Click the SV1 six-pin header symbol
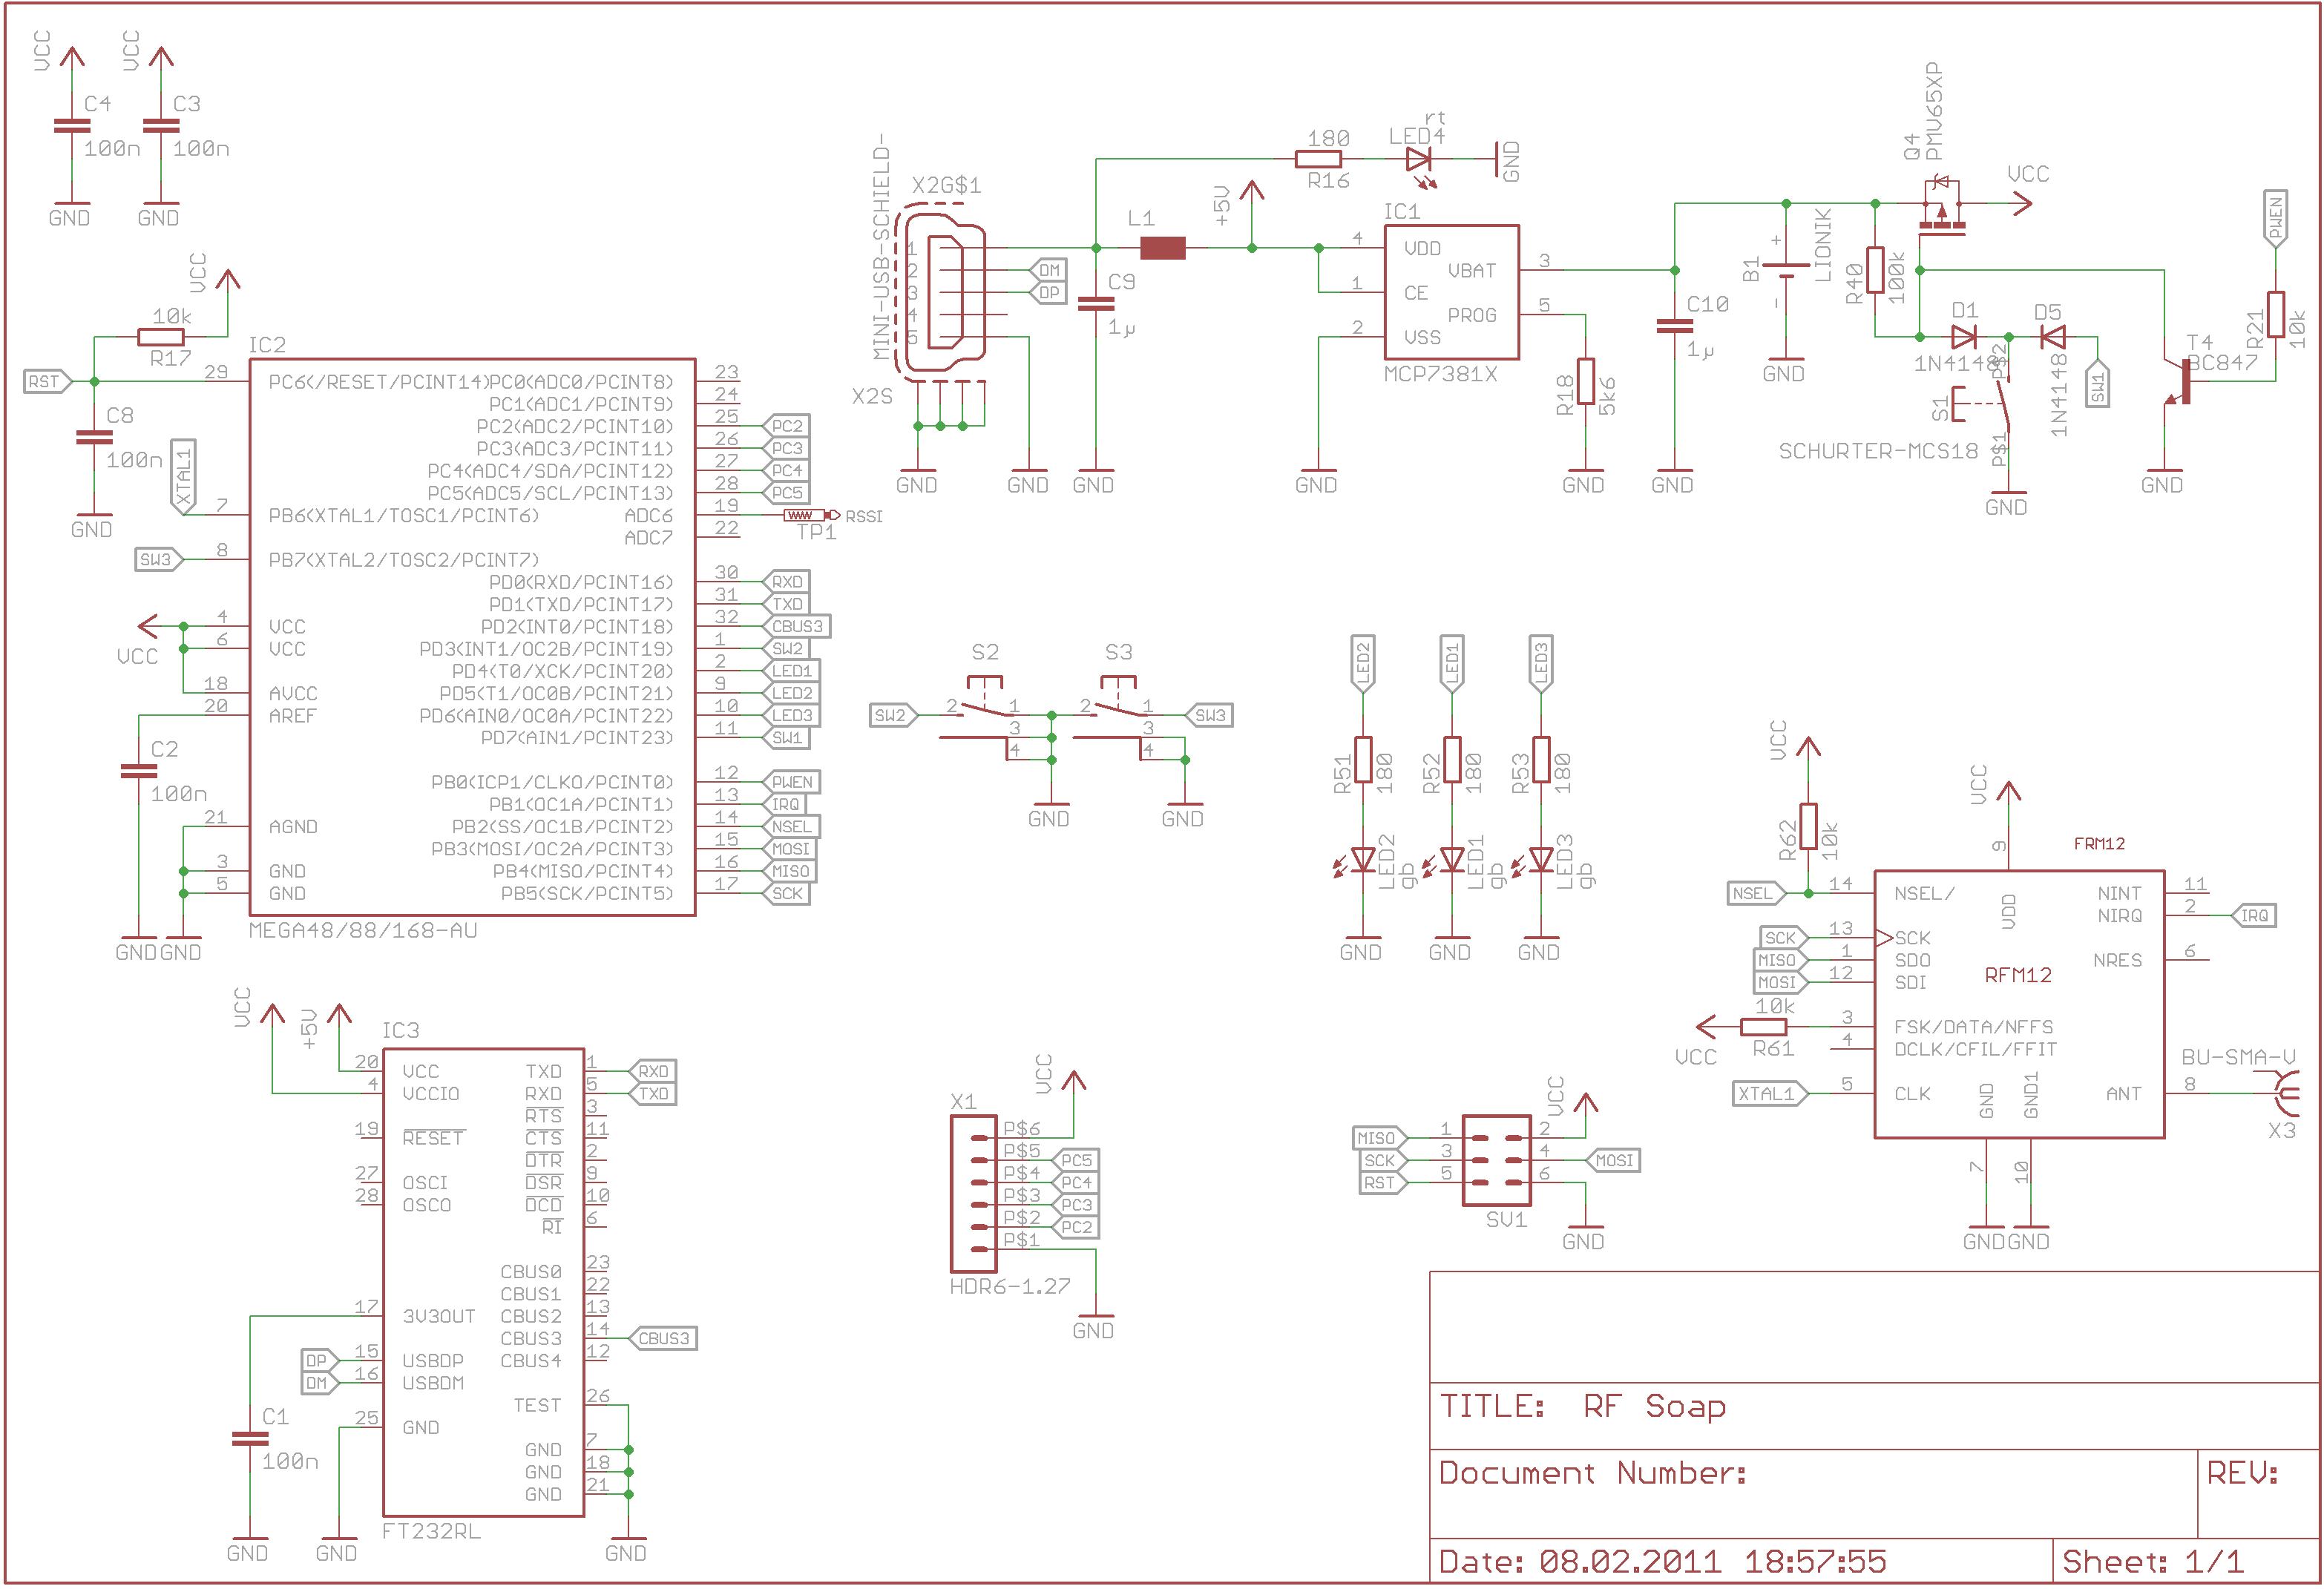The width and height of the screenshot is (2324, 1589). tap(1497, 1160)
